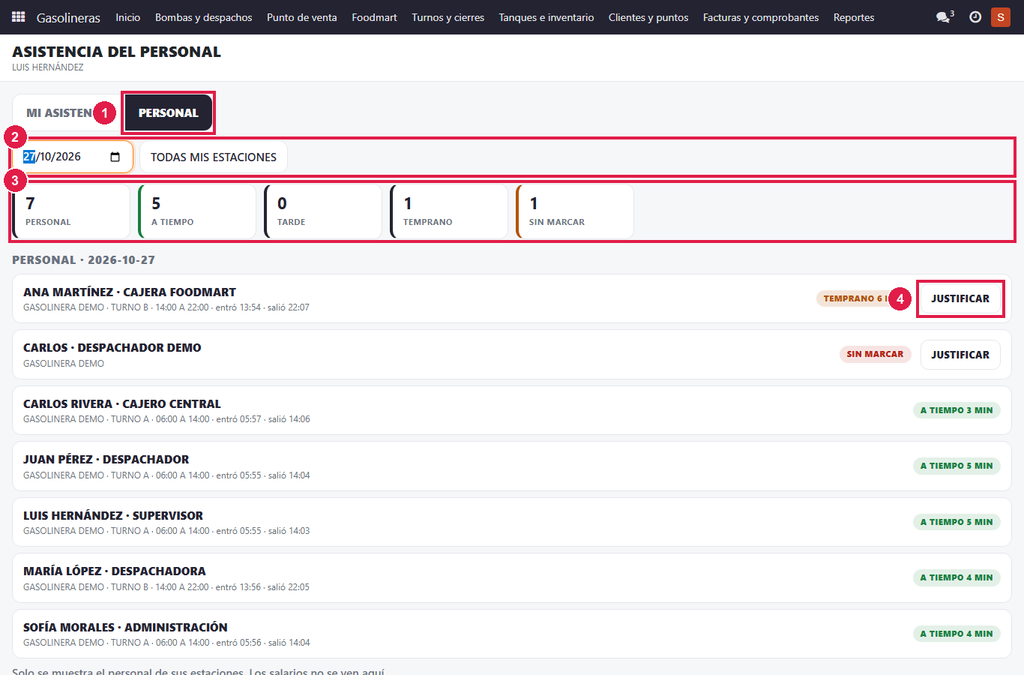Expand the Todas mis estaciones dropdown

[x=214, y=157]
